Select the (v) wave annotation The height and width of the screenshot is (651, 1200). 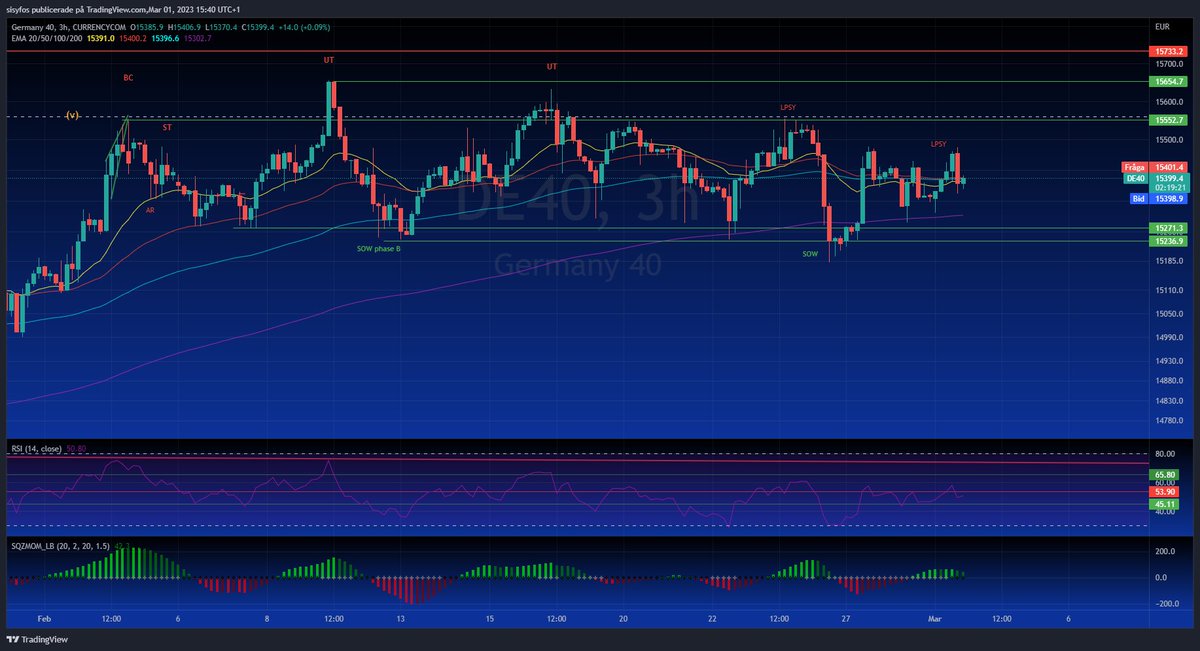(x=73, y=115)
